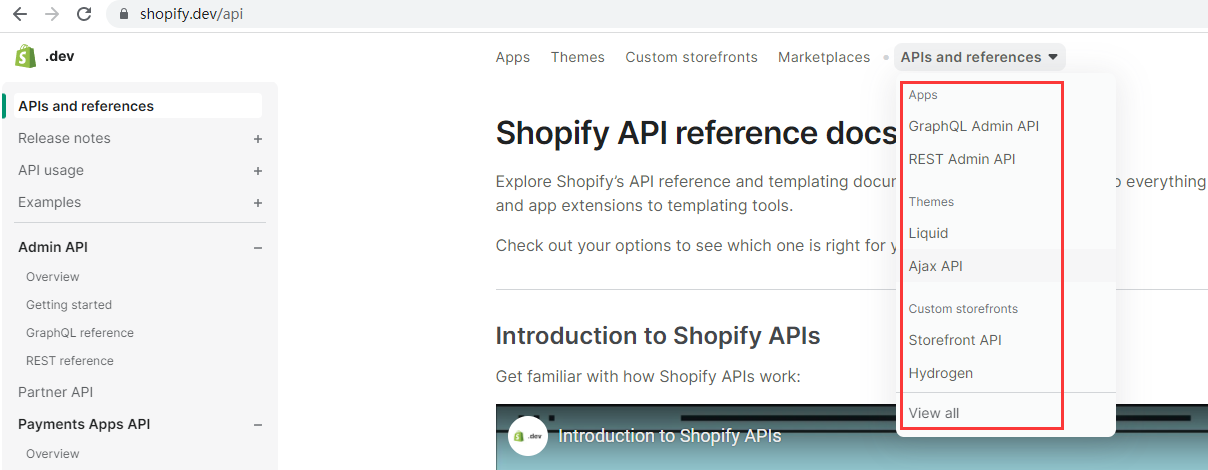Click the browser back arrow
The image size is (1208, 470).
point(19,14)
